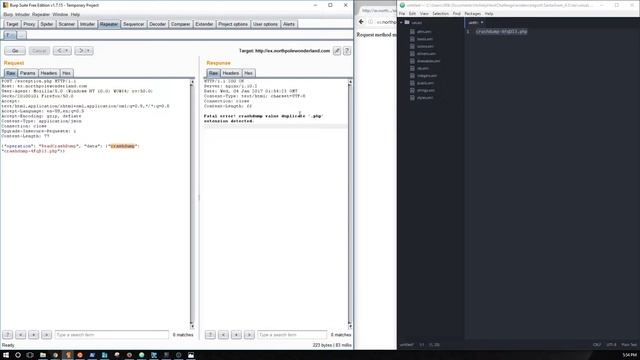The image size is (640, 360).
Task: Open response search help (? button)
Action: (x=210, y=335)
